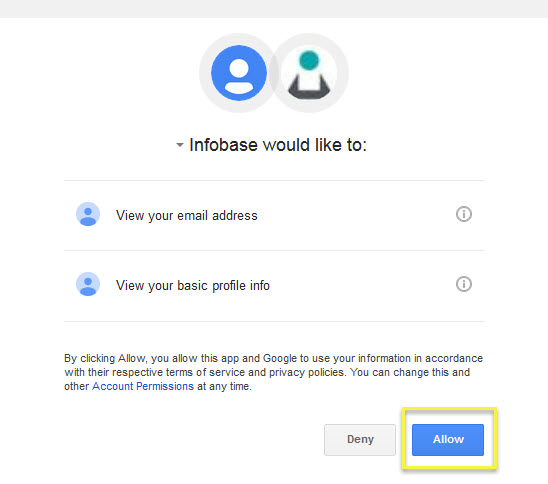Click the consent disclaimer paragraph

tap(274, 372)
